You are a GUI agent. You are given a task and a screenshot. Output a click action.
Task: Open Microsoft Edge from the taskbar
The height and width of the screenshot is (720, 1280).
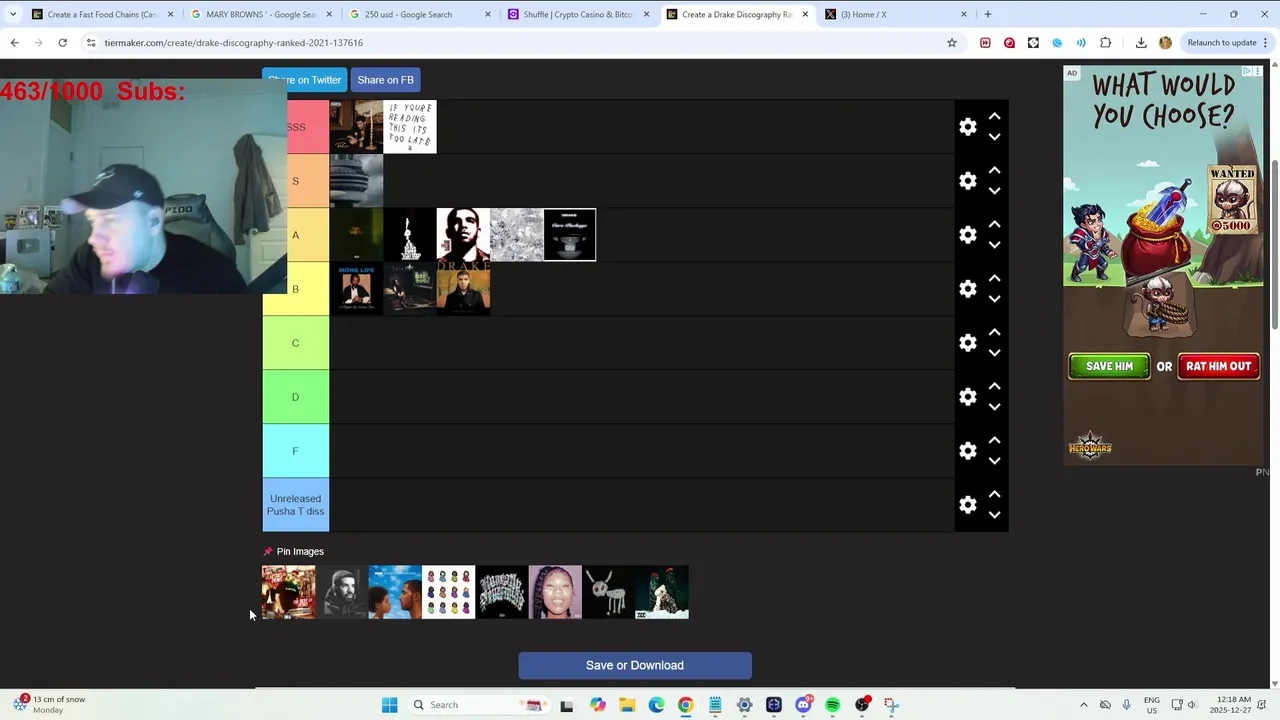click(x=656, y=705)
